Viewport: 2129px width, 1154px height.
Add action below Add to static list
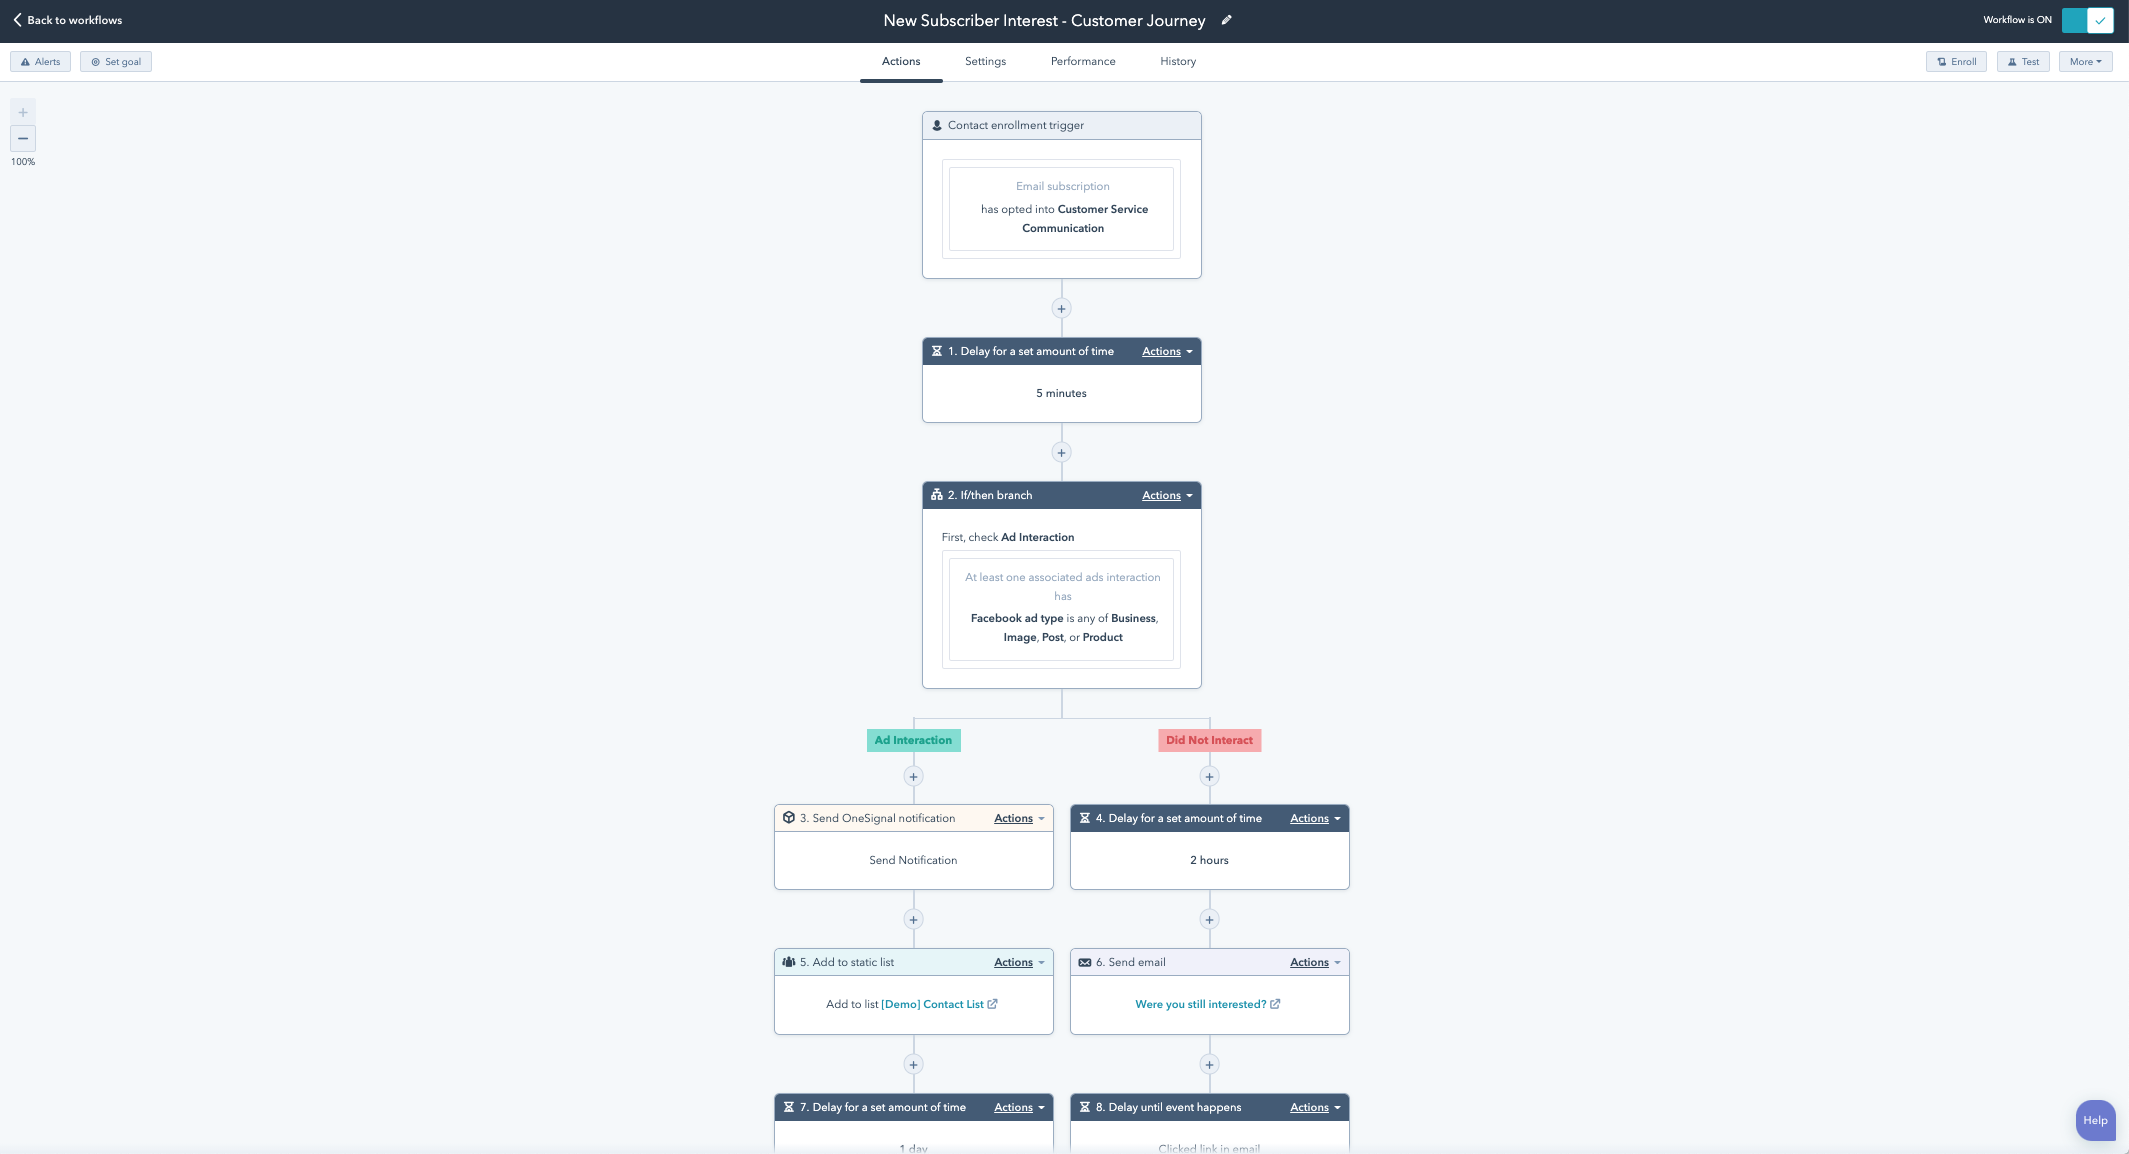tap(913, 1064)
